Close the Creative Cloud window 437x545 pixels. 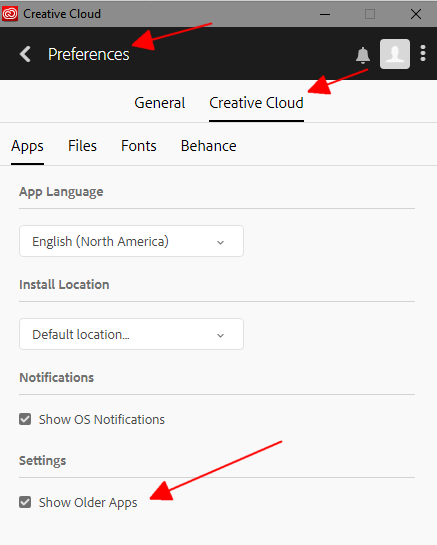pyautogui.click(x=416, y=14)
